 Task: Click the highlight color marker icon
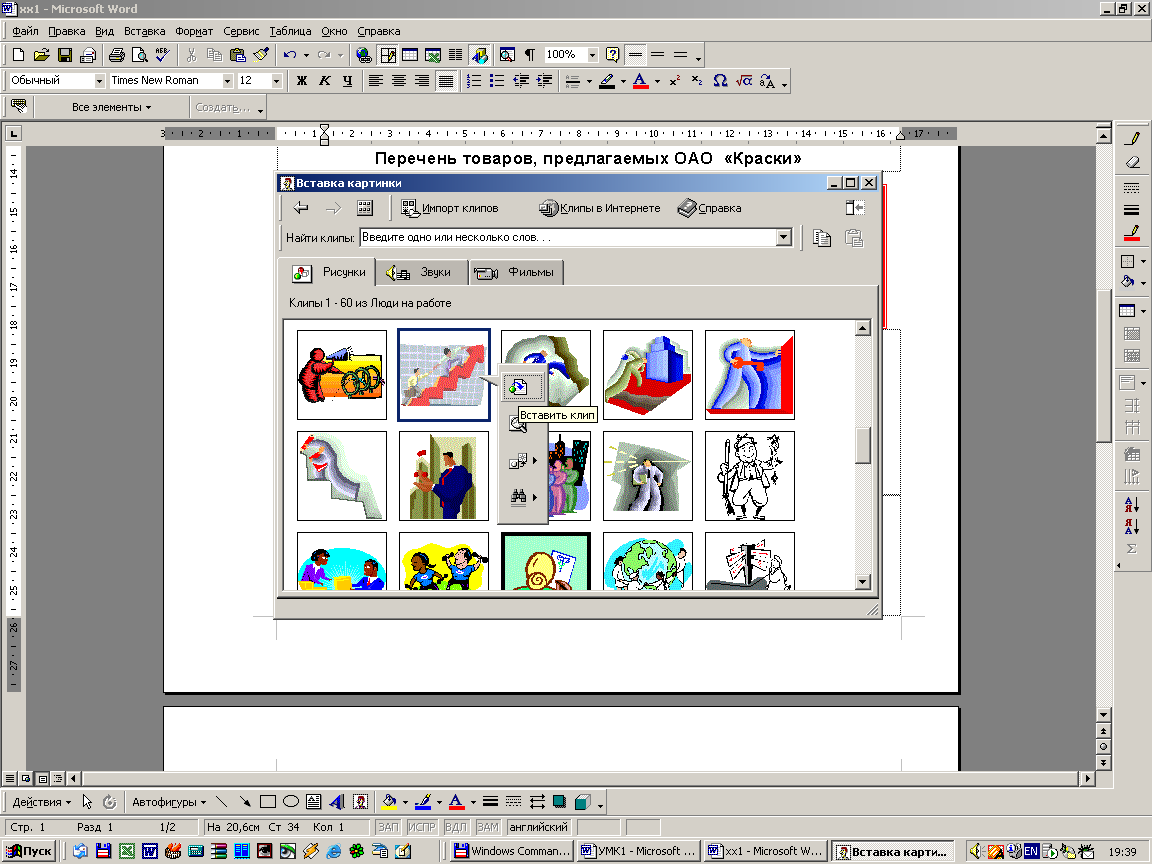point(607,81)
